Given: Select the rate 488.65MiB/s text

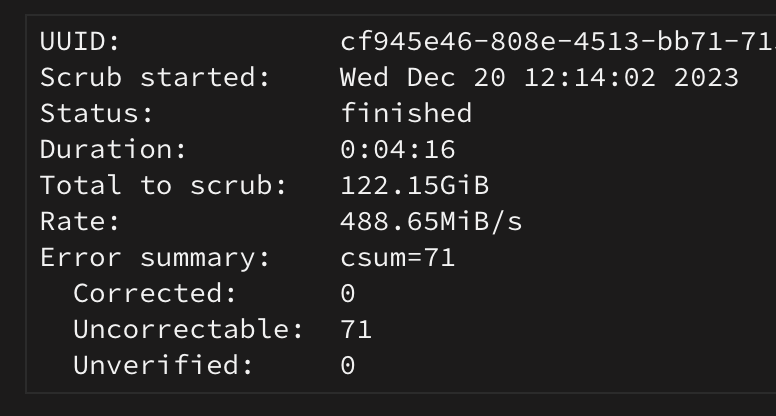Looking at the screenshot, I should (x=431, y=222).
